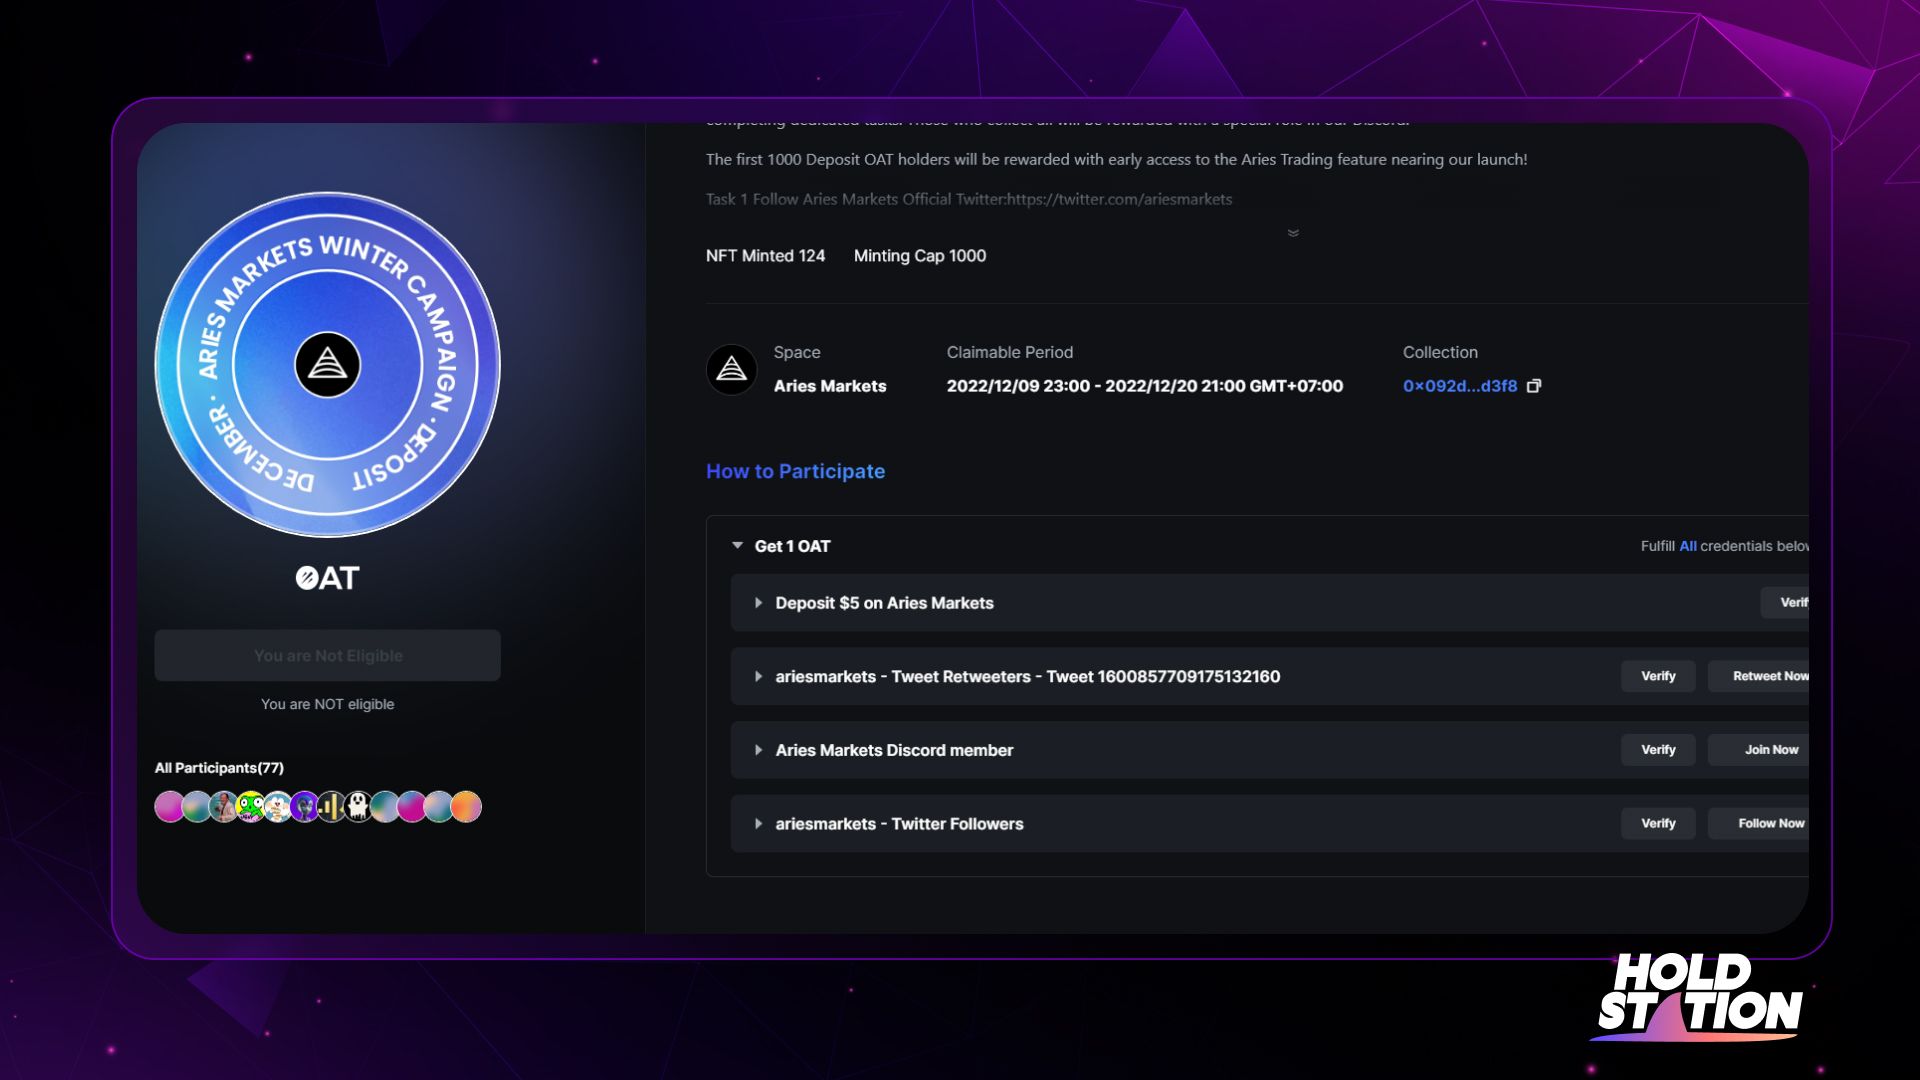Click the NFT Minted 124 text
The width and height of the screenshot is (1920, 1080).
(766, 256)
